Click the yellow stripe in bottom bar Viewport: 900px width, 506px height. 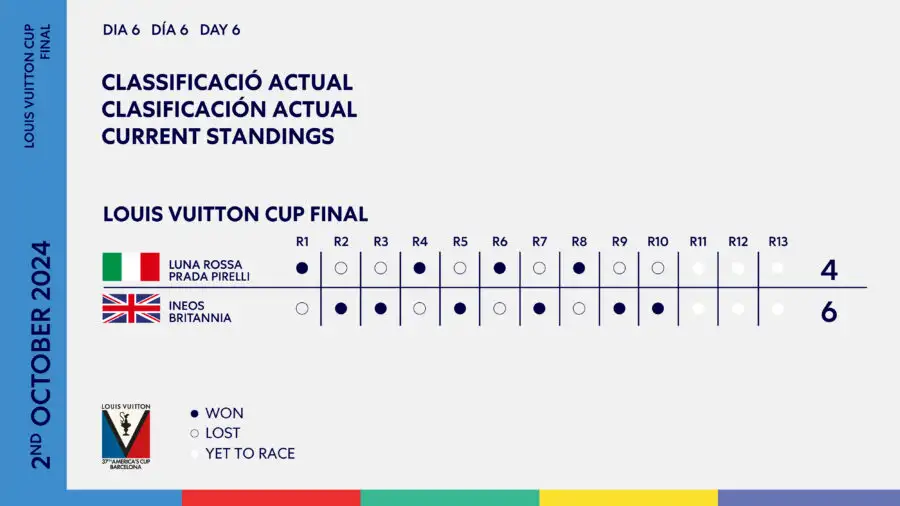click(628, 497)
